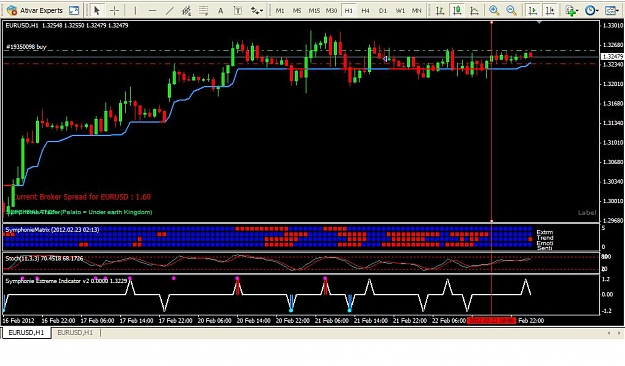Choose the horizontal line tool
The image size is (625, 366).
coord(152,10)
